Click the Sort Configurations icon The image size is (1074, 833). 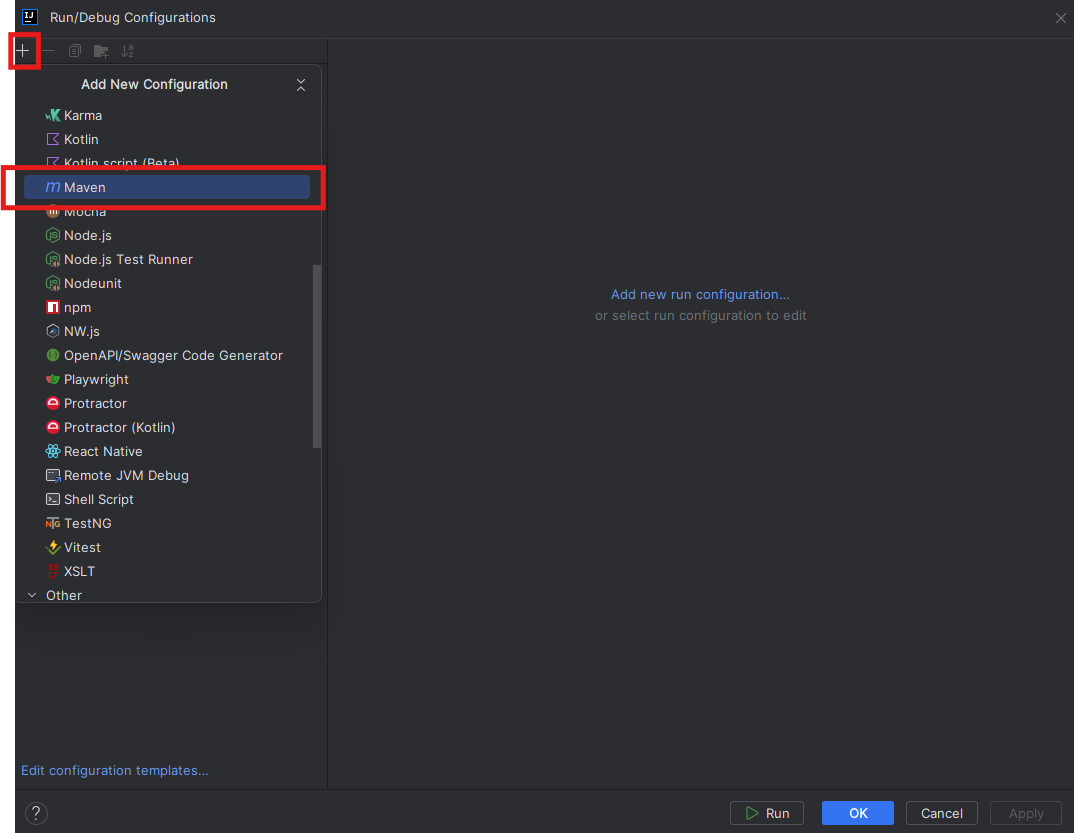(x=127, y=51)
